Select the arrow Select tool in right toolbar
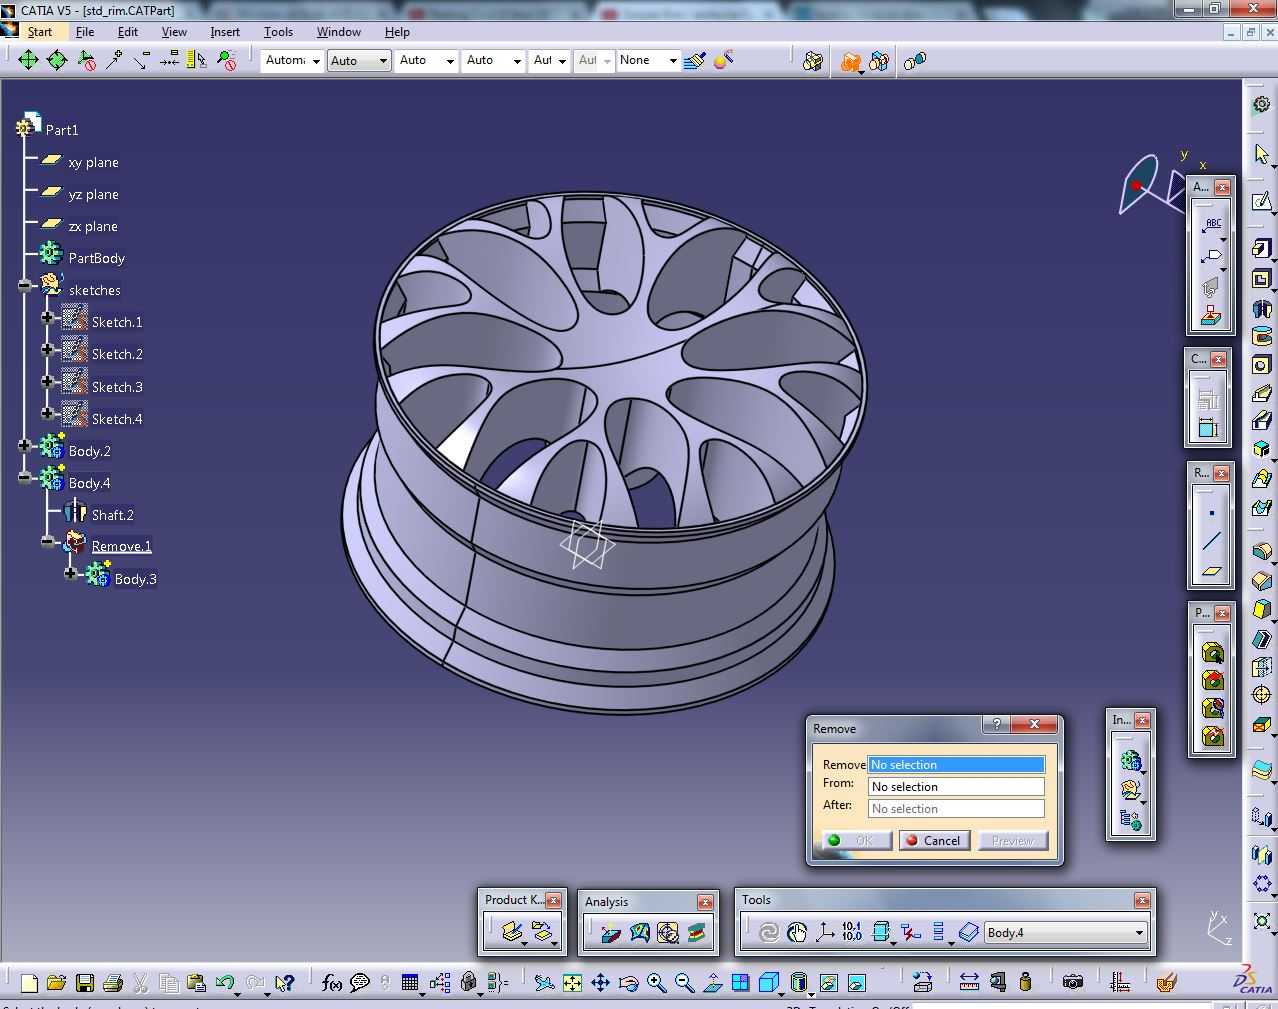The width and height of the screenshot is (1278, 1009). coord(1262,155)
